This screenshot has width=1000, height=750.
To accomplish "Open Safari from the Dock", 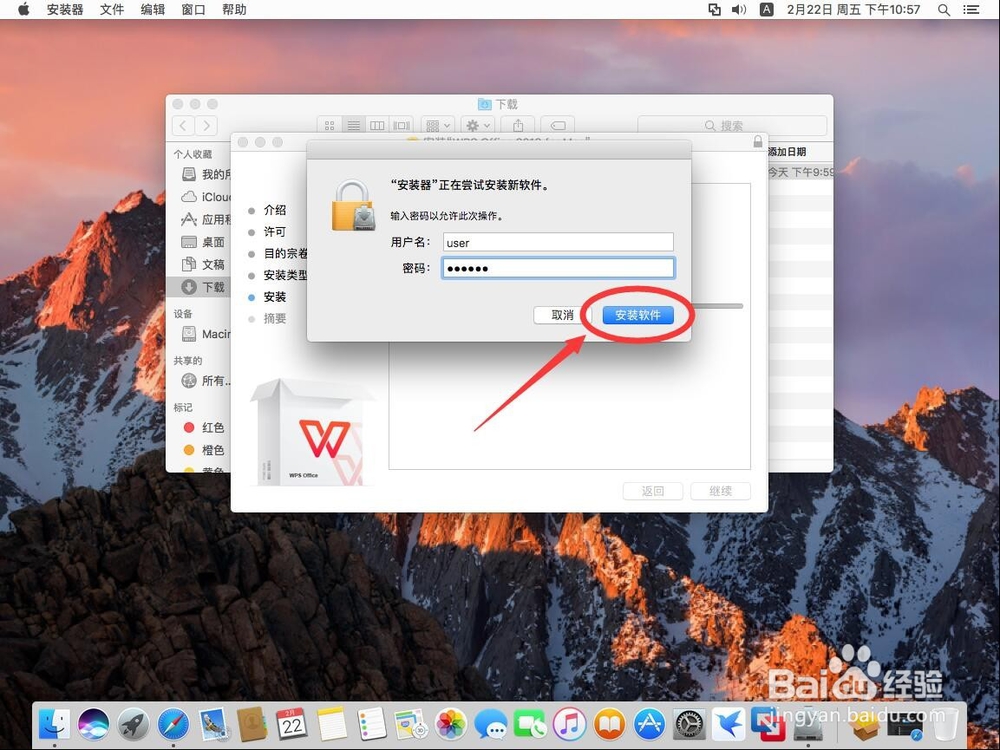I will tap(173, 724).
